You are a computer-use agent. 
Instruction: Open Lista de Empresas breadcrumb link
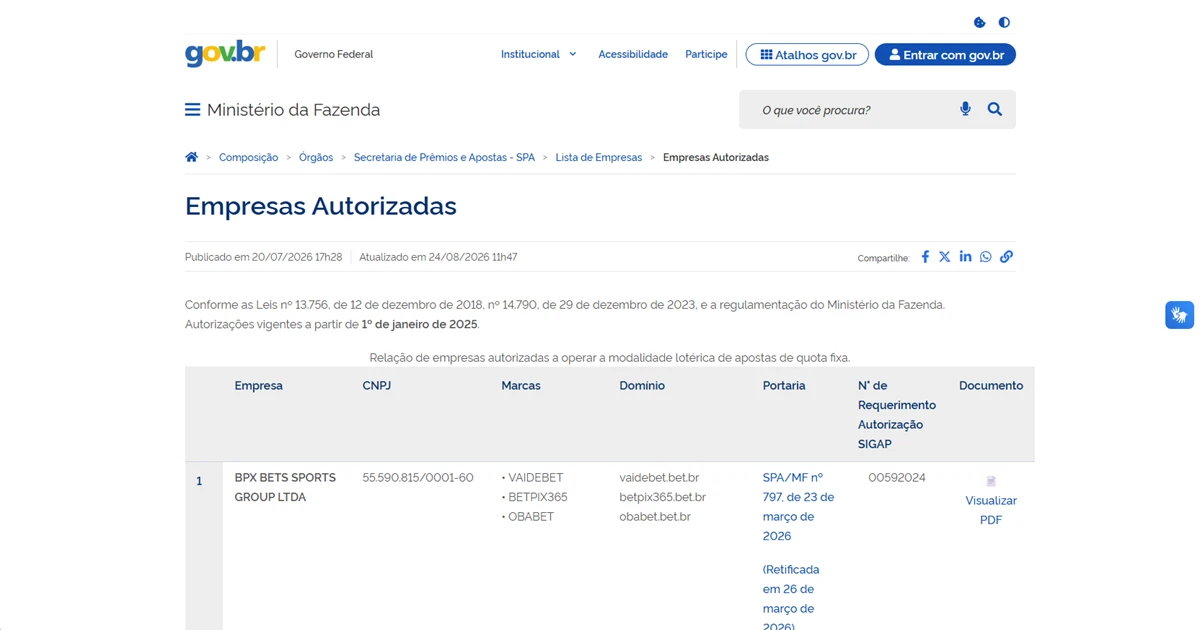599,157
